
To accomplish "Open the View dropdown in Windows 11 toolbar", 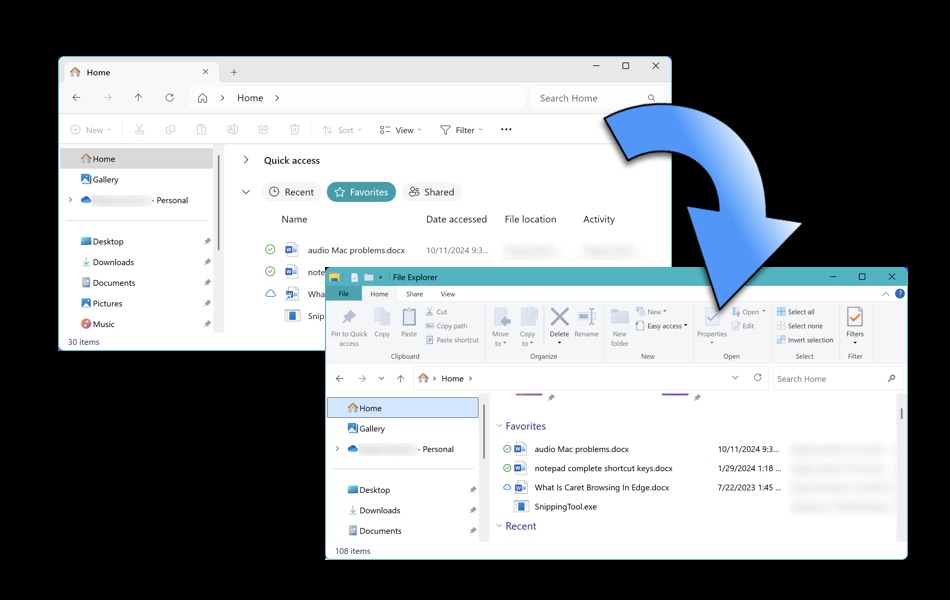I will click(x=400, y=130).
